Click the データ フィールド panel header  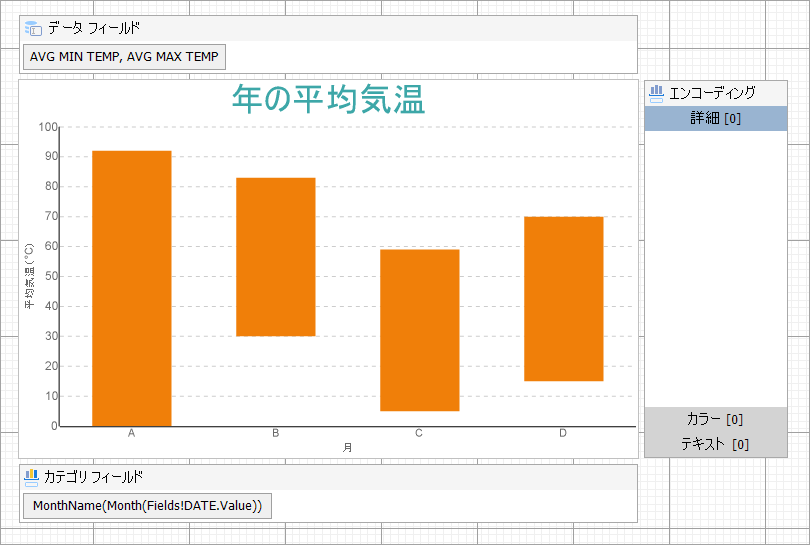tap(94, 28)
